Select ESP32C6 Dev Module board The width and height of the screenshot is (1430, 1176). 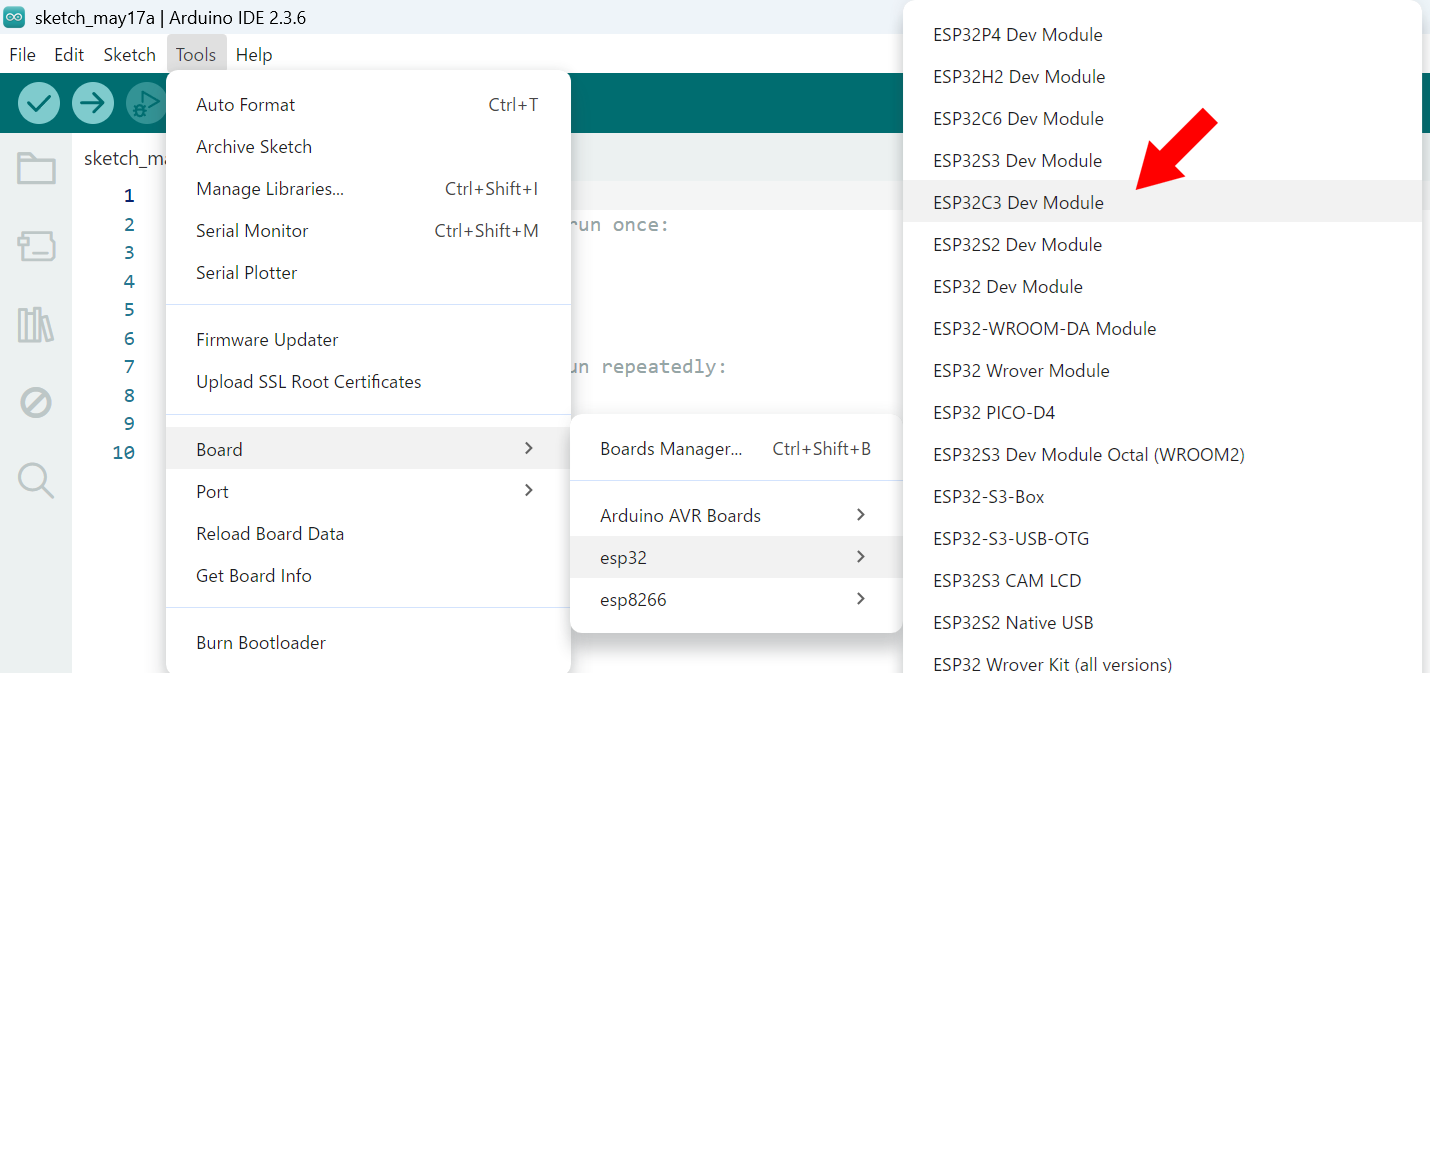[1162, 119]
